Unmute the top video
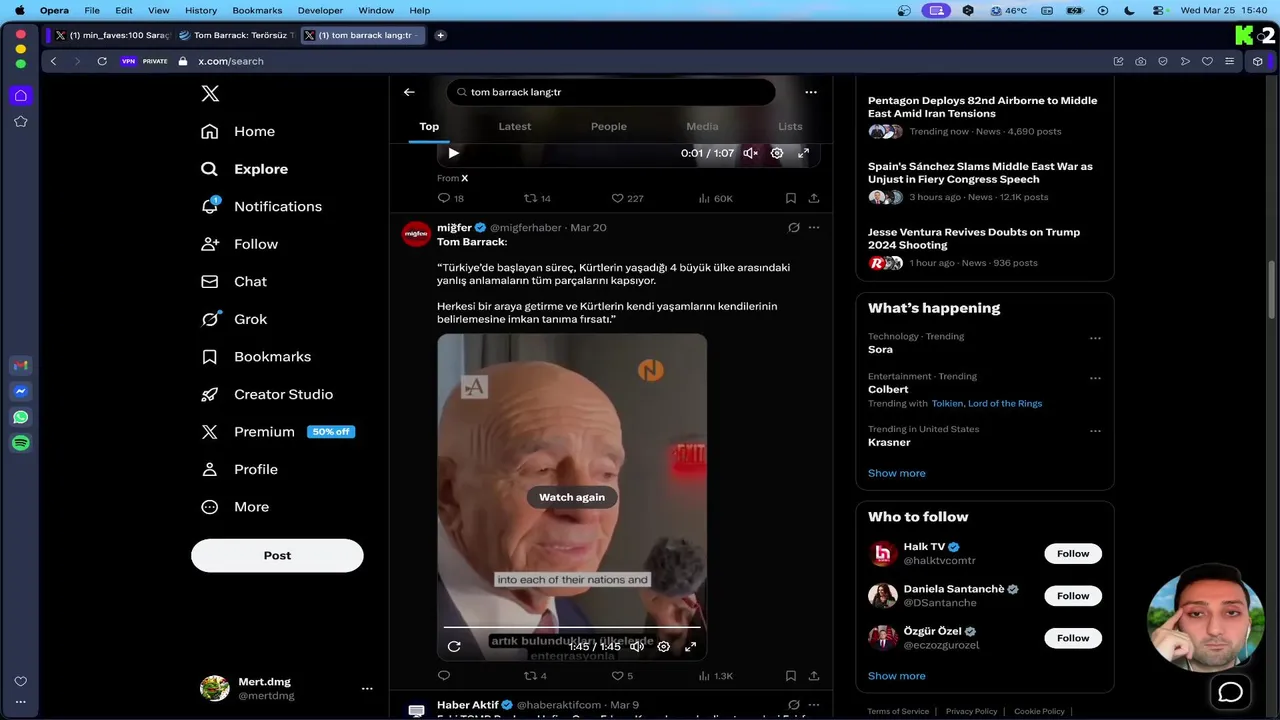1280x720 pixels. (x=750, y=153)
